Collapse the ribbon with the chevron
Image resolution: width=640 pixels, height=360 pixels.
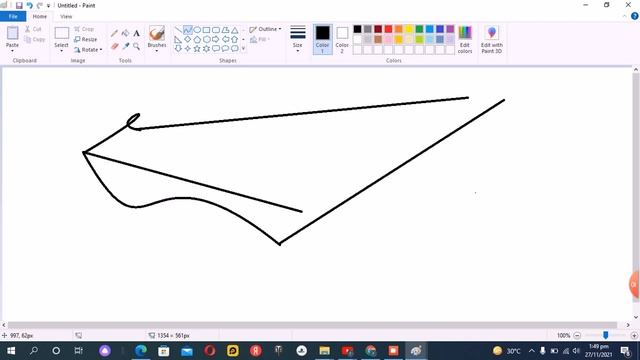tap(624, 16)
